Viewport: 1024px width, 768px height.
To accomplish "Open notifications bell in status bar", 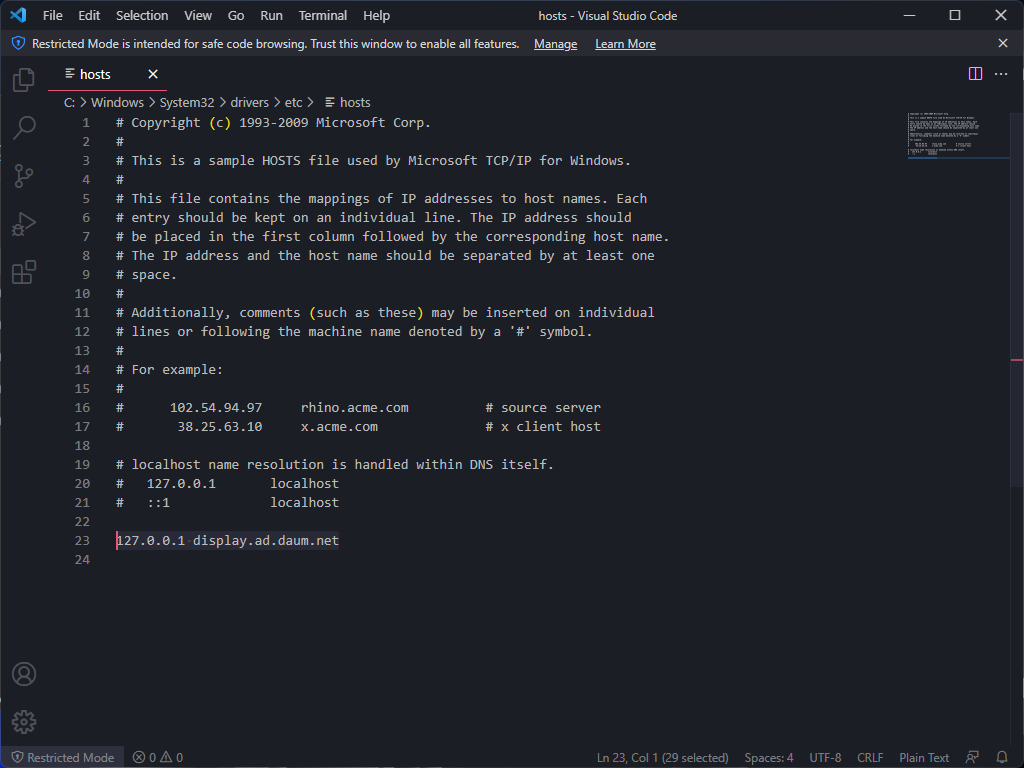I will [1001, 757].
